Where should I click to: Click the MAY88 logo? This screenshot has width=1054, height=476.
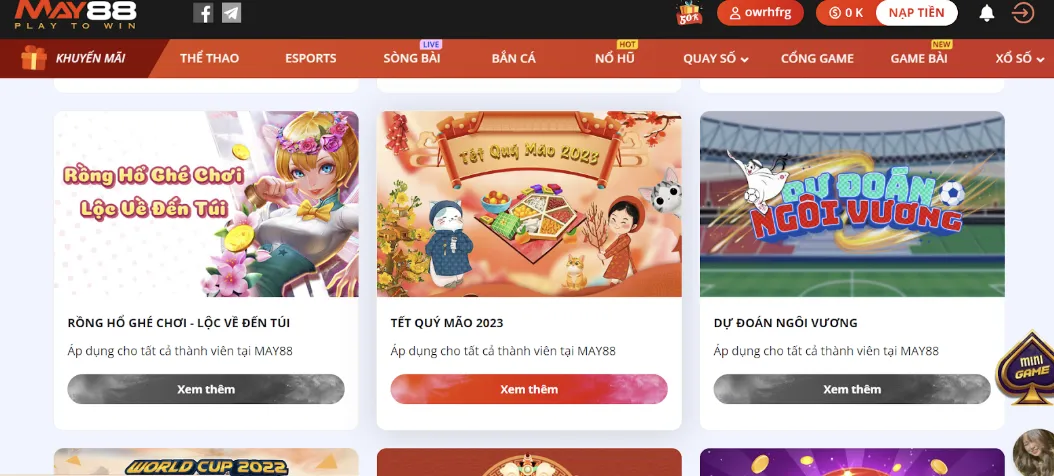pyautogui.click(x=75, y=14)
